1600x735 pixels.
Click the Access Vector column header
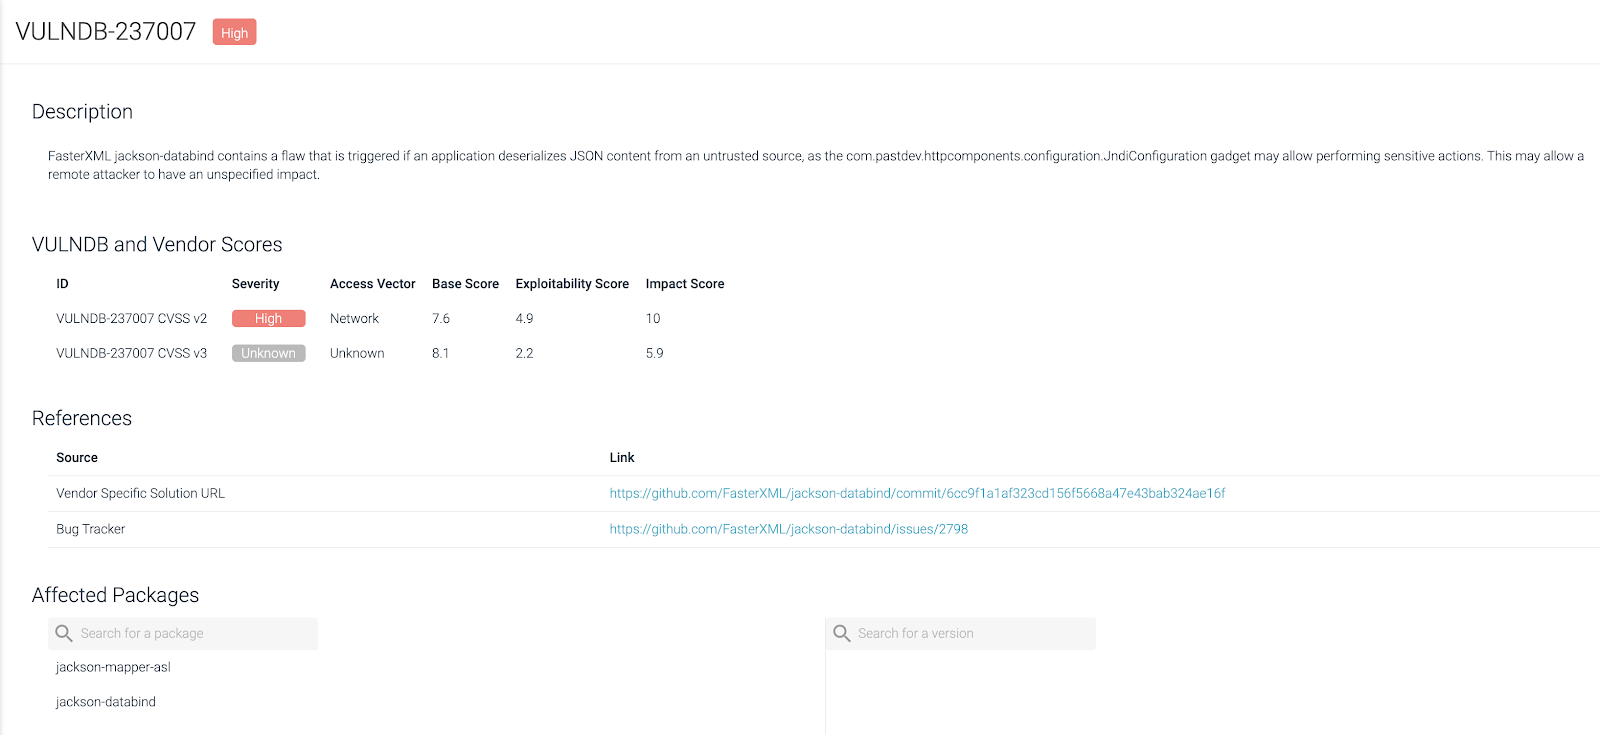(x=373, y=284)
